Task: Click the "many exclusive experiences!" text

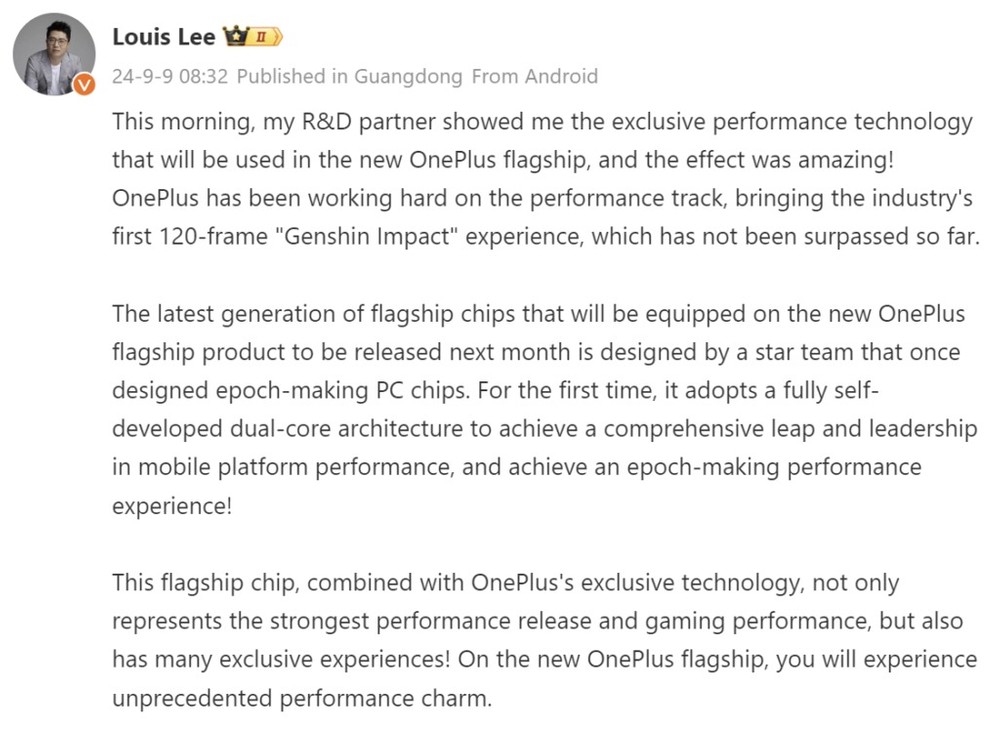Action: (271, 659)
